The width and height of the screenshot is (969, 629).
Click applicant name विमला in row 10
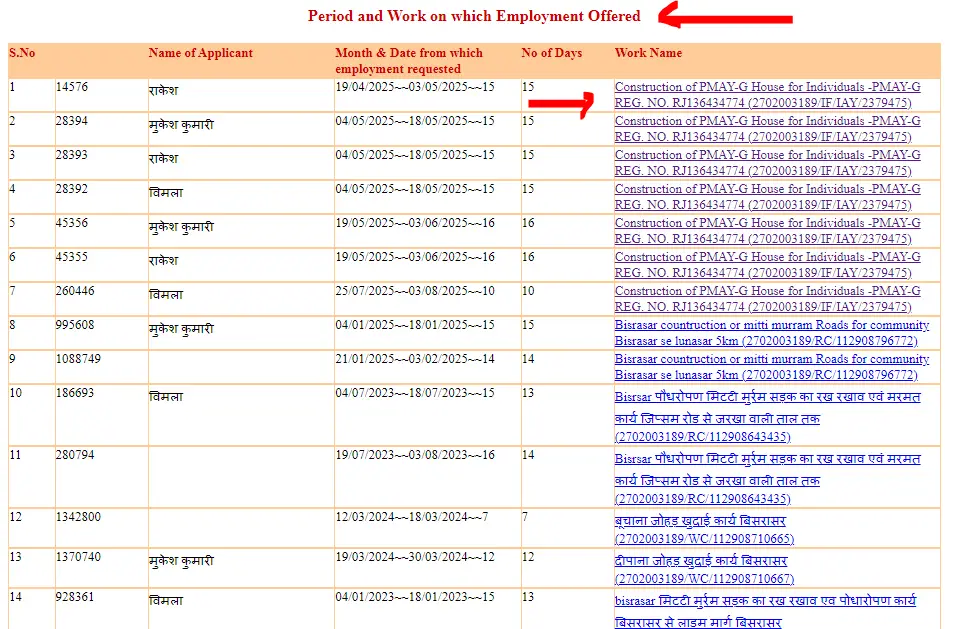(166, 396)
